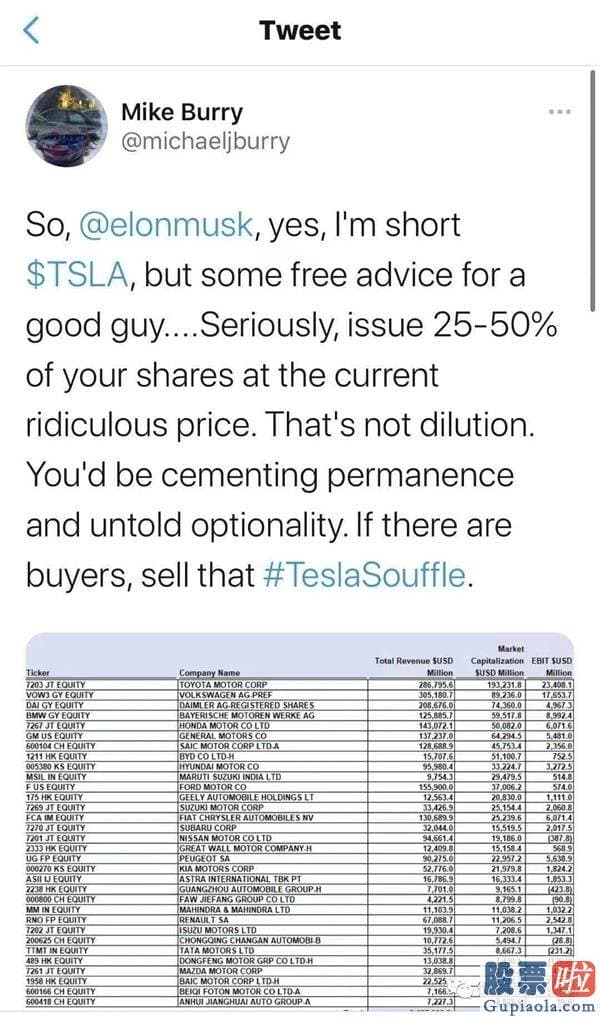The image size is (600, 1017).
Task: Tap the Market Capitalization column header
Action: click(498, 660)
